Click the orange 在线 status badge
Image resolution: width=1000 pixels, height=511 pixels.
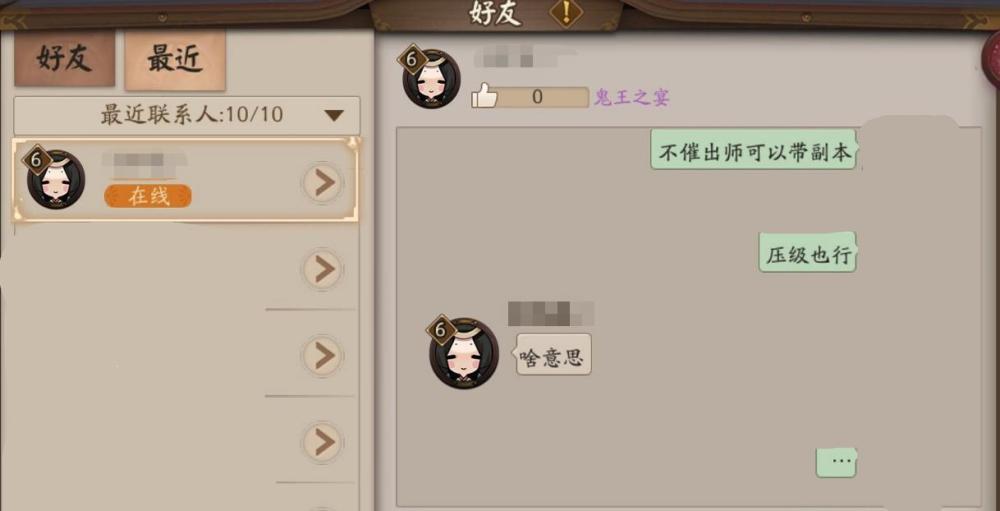click(x=148, y=196)
